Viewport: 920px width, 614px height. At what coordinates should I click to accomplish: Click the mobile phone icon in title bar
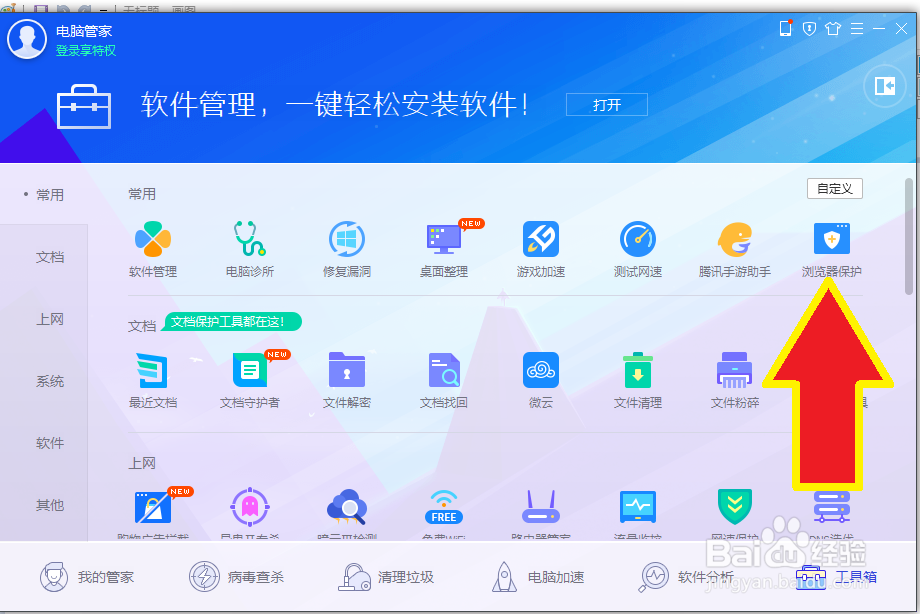(785, 28)
